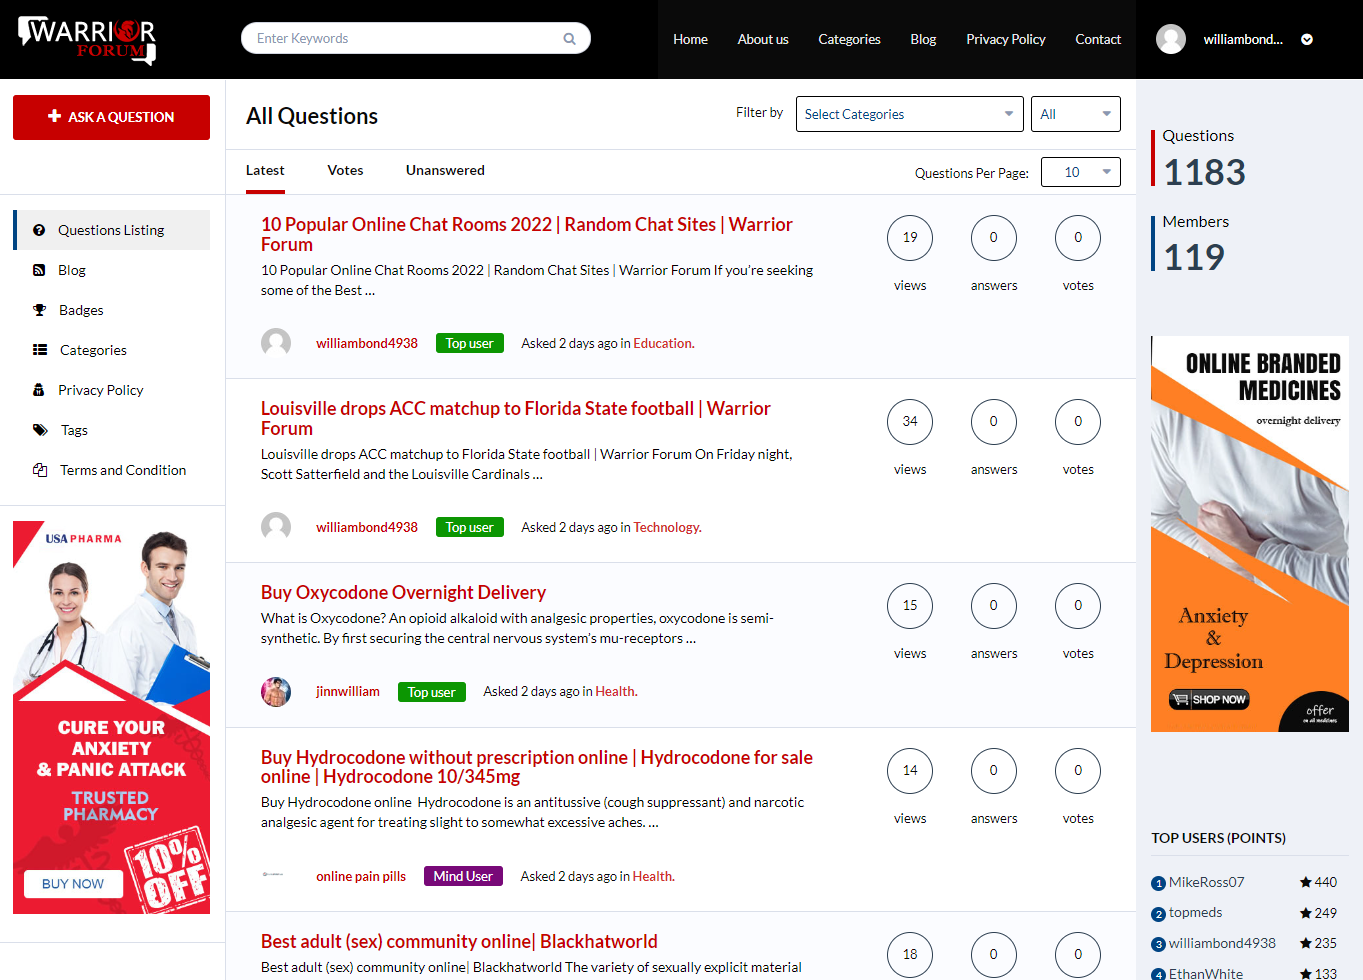Click the online pain pills username link
Image resolution: width=1363 pixels, height=980 pixels.
coord(361,877)
